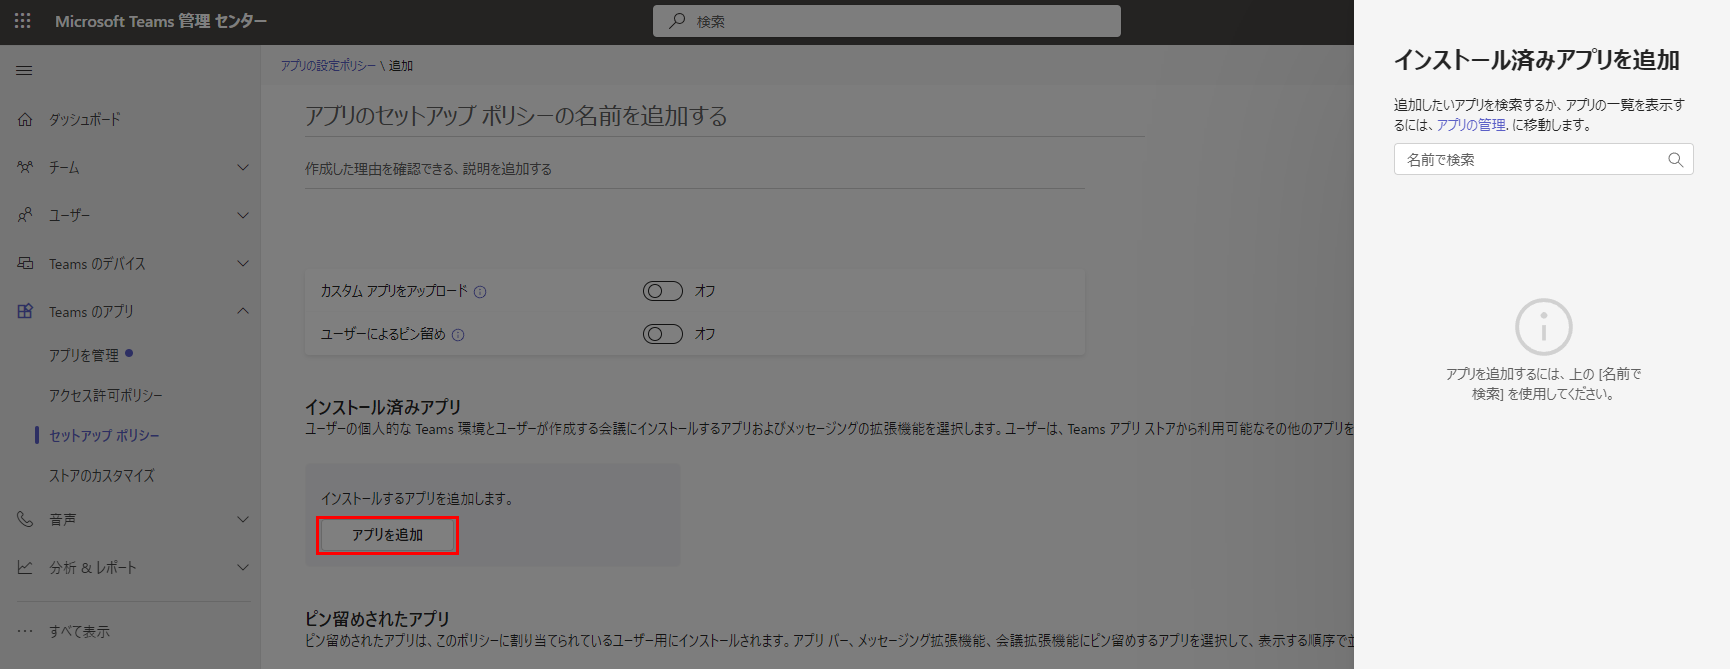This screenshot has width=1730, height=669.
Task: Click the top 検索 search box
Action: pyautogui.click(x=887, y=21)
